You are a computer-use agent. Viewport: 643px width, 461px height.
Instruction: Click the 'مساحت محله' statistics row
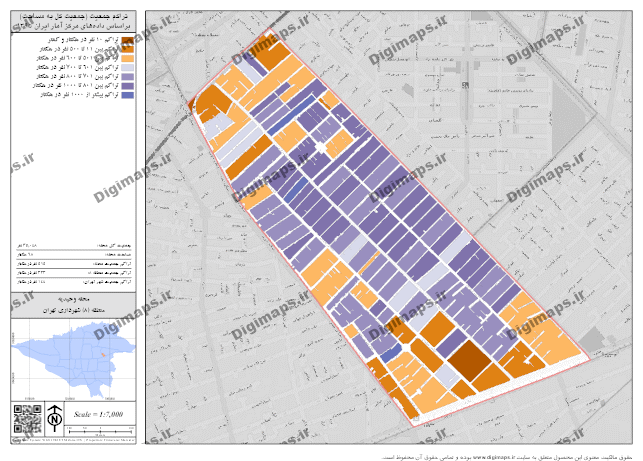(73, 254)
